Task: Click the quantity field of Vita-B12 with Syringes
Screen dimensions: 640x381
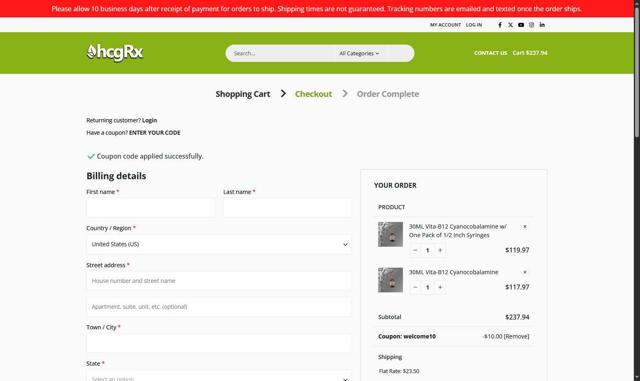Action: [x=427, y=250]
